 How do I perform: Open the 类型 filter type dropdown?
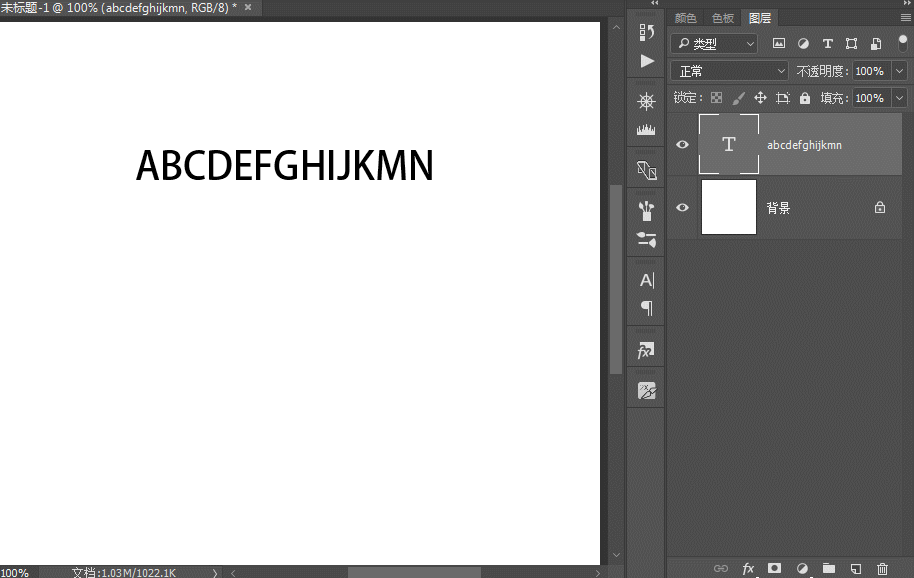(714, 44)
